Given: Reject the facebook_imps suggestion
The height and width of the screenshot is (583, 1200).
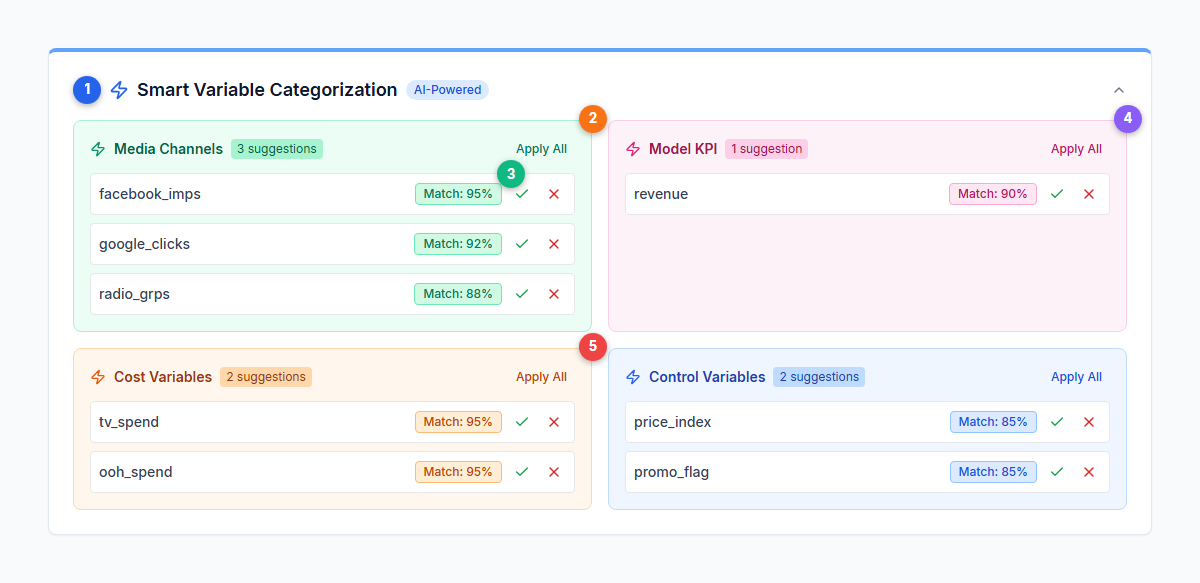Looking at the screenshot, I should [554, 194].
